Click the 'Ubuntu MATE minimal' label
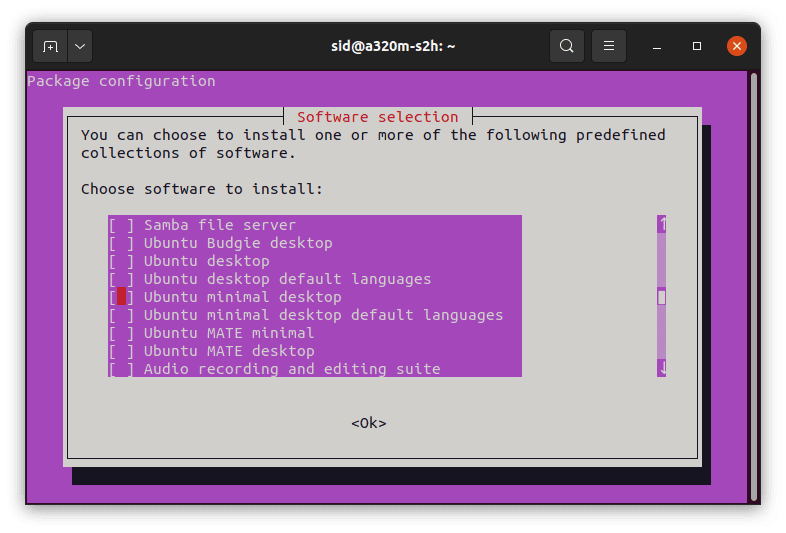Screen dimensions: 786x533 (x=229, y=333)
